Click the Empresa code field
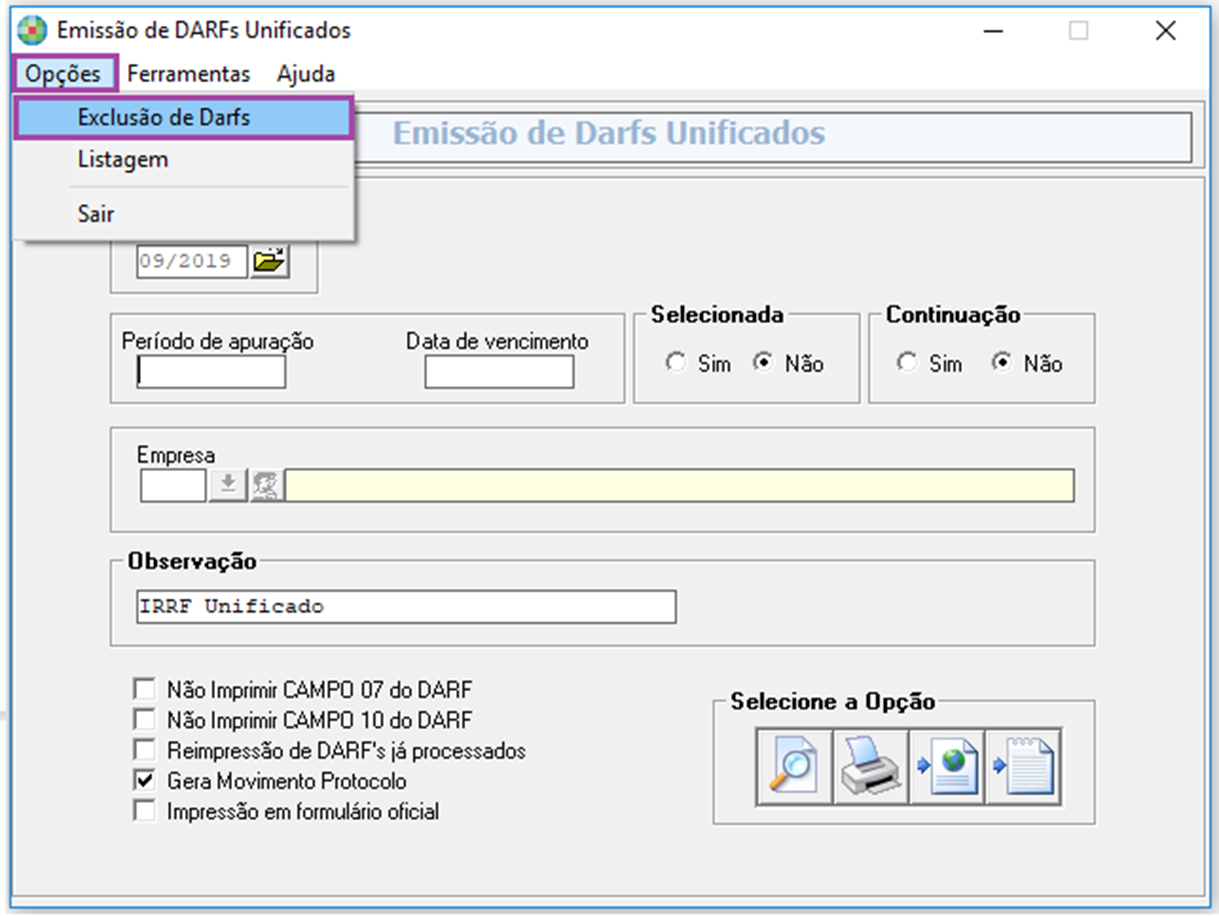Image resolution: width=1219 pixels, height=916 pixels. (x=173, y=485)
